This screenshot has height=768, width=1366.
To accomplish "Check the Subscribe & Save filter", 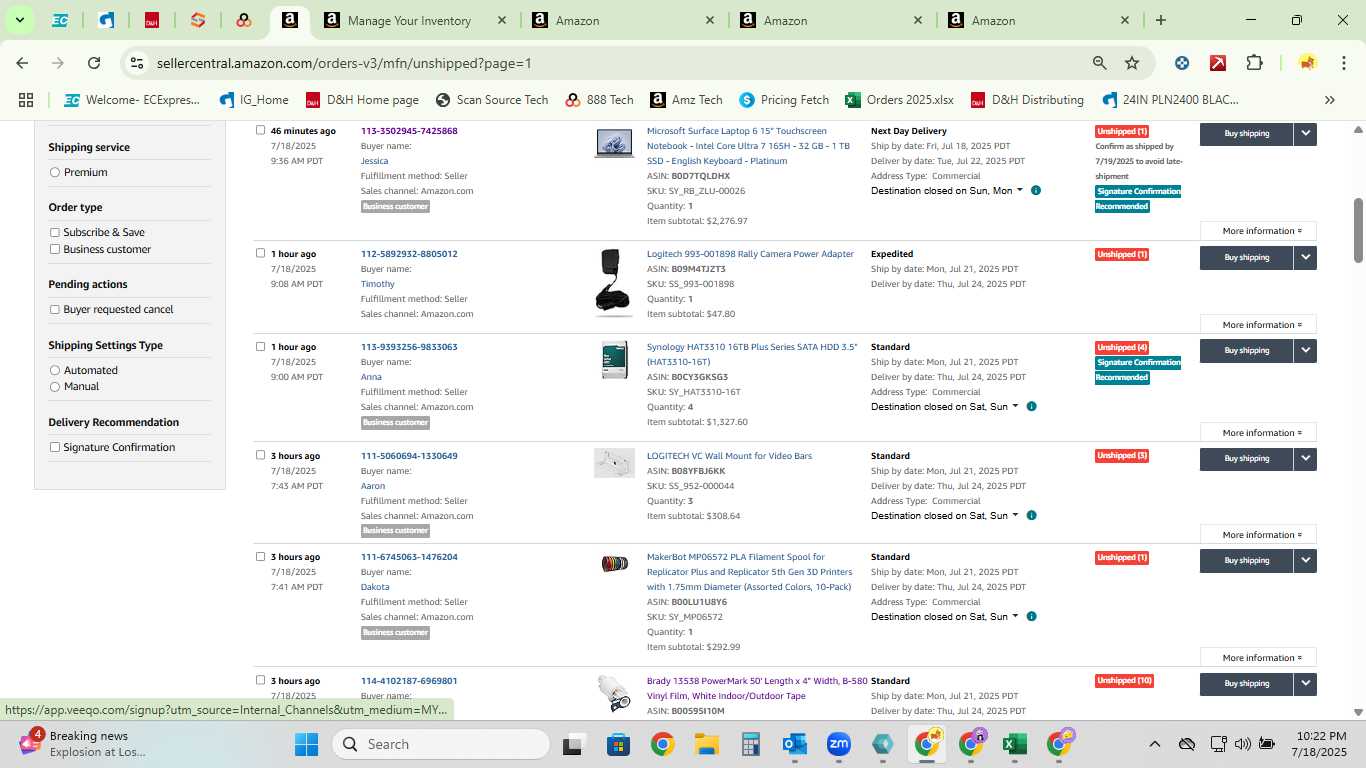I will pyautogui.click(x=55, y=232).
